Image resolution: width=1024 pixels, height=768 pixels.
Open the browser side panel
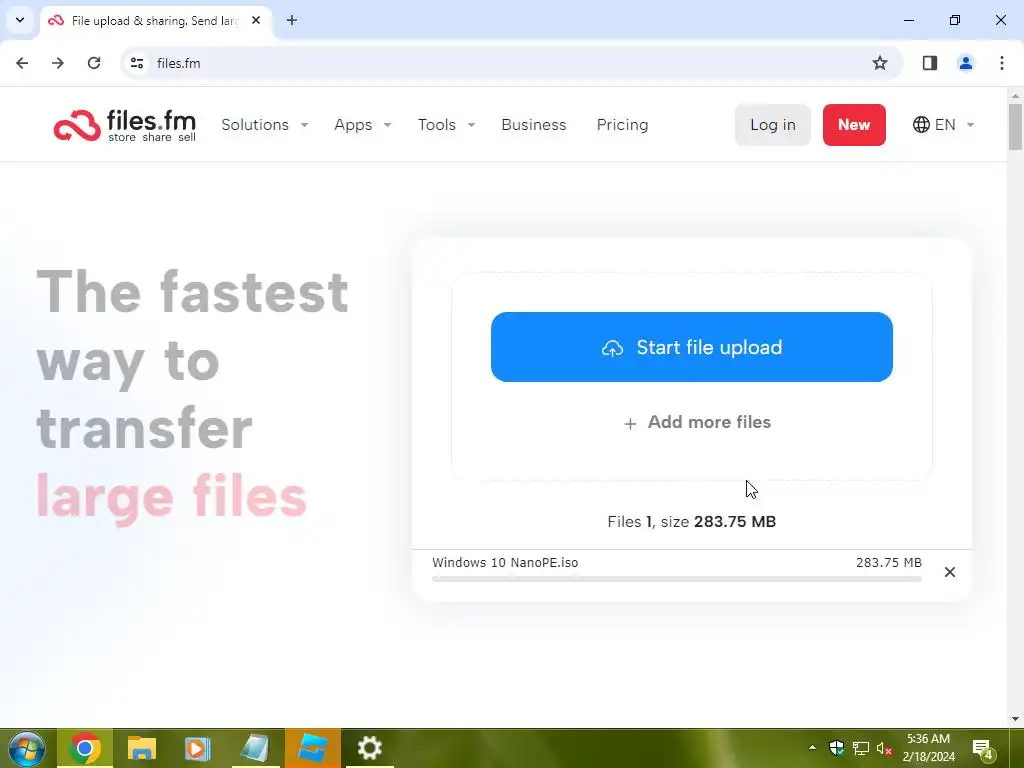[930, 63]
